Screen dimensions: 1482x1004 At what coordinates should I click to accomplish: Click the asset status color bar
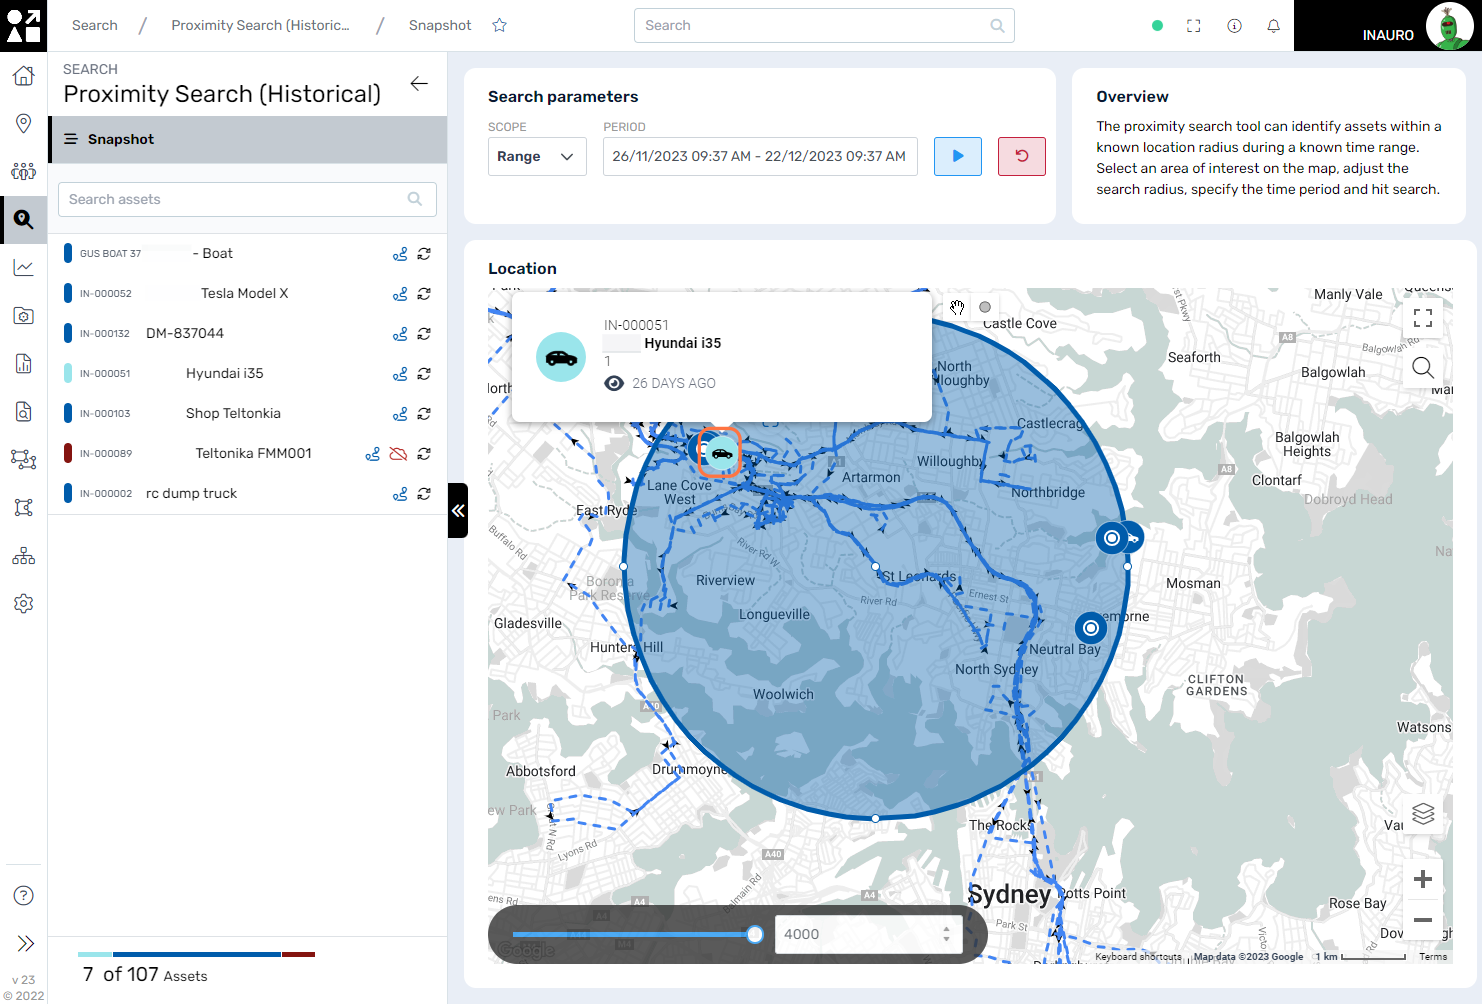coord(196,955)
